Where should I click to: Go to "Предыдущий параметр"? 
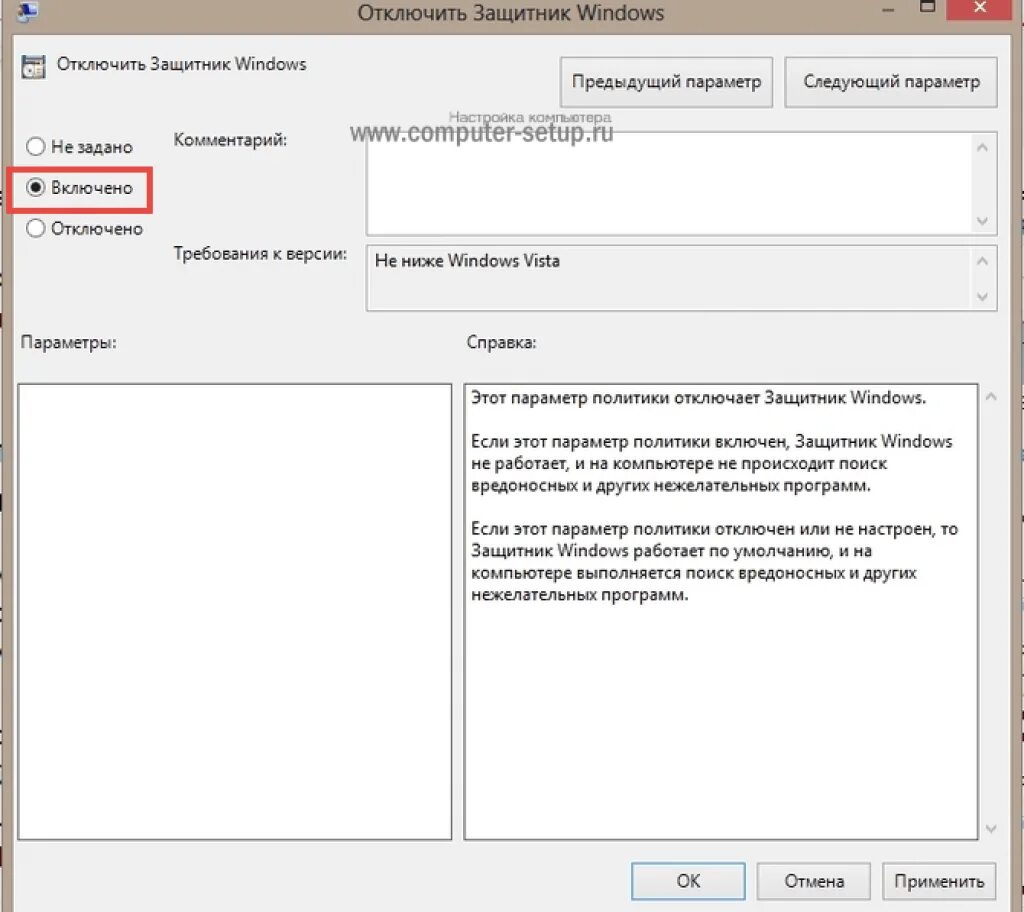pos(666,82)
